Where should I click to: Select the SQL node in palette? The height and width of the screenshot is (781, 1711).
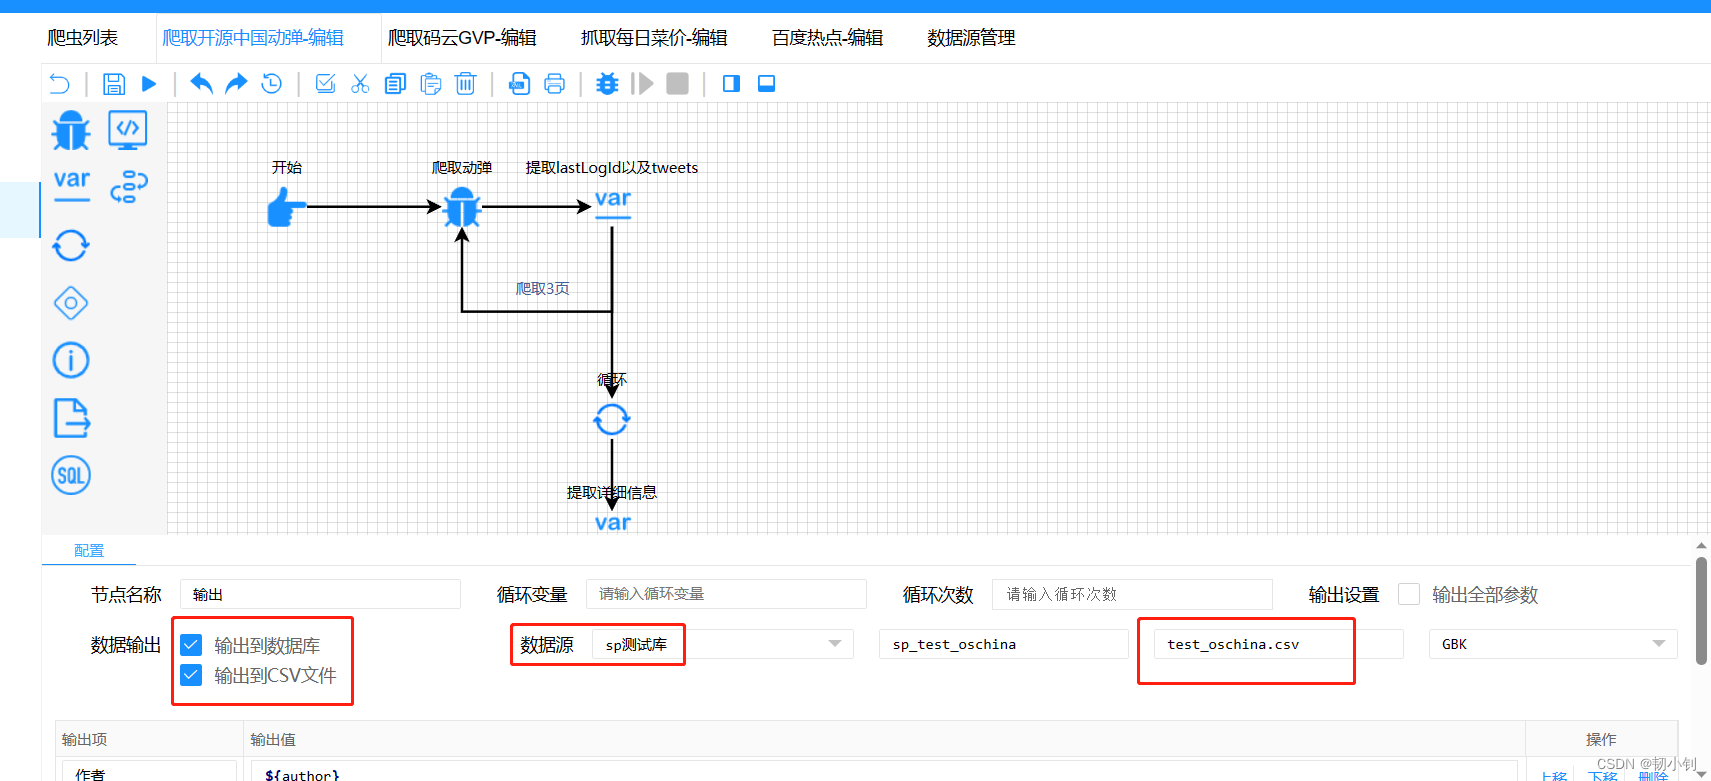(x=71, y=476)
